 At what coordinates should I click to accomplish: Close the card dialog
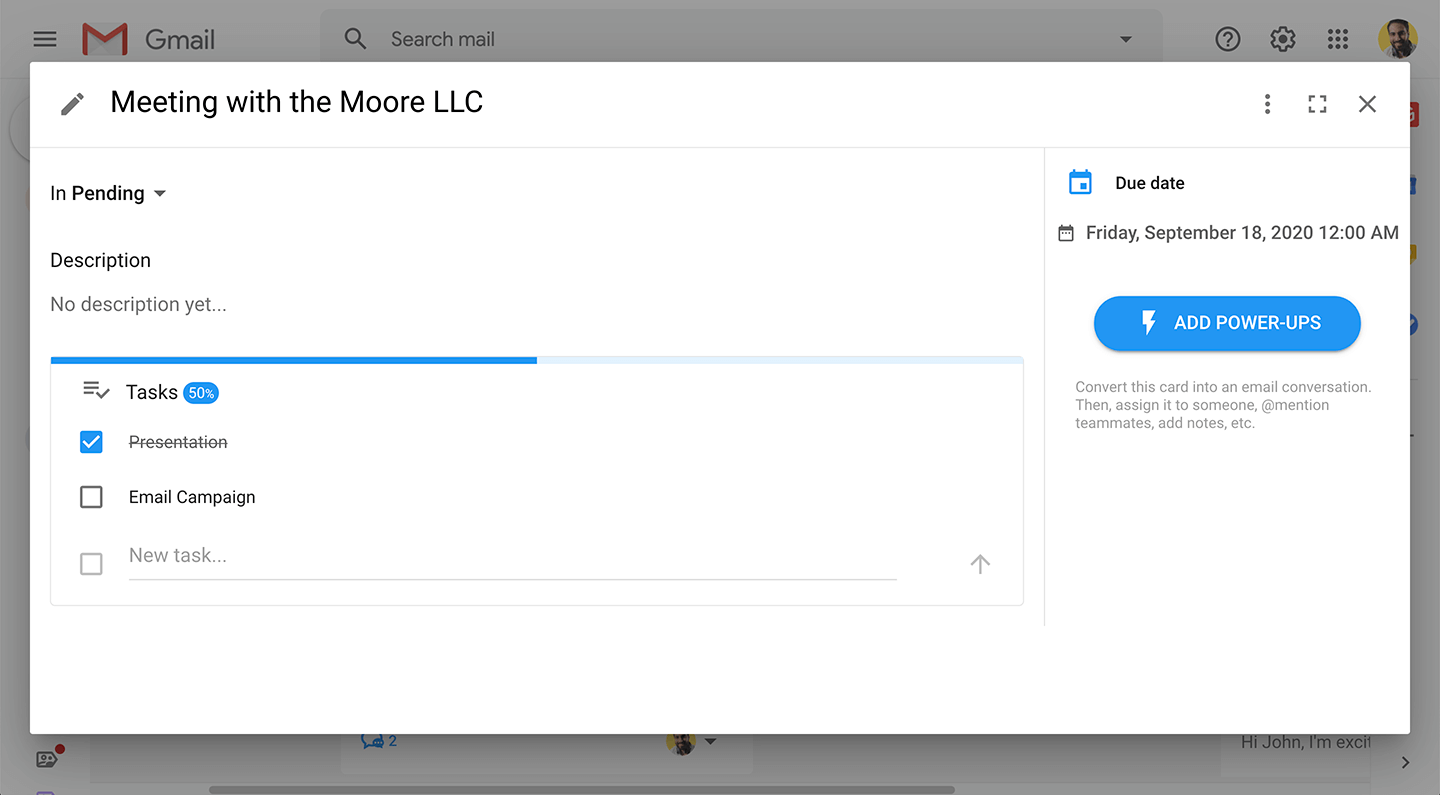pos(1367,104)
